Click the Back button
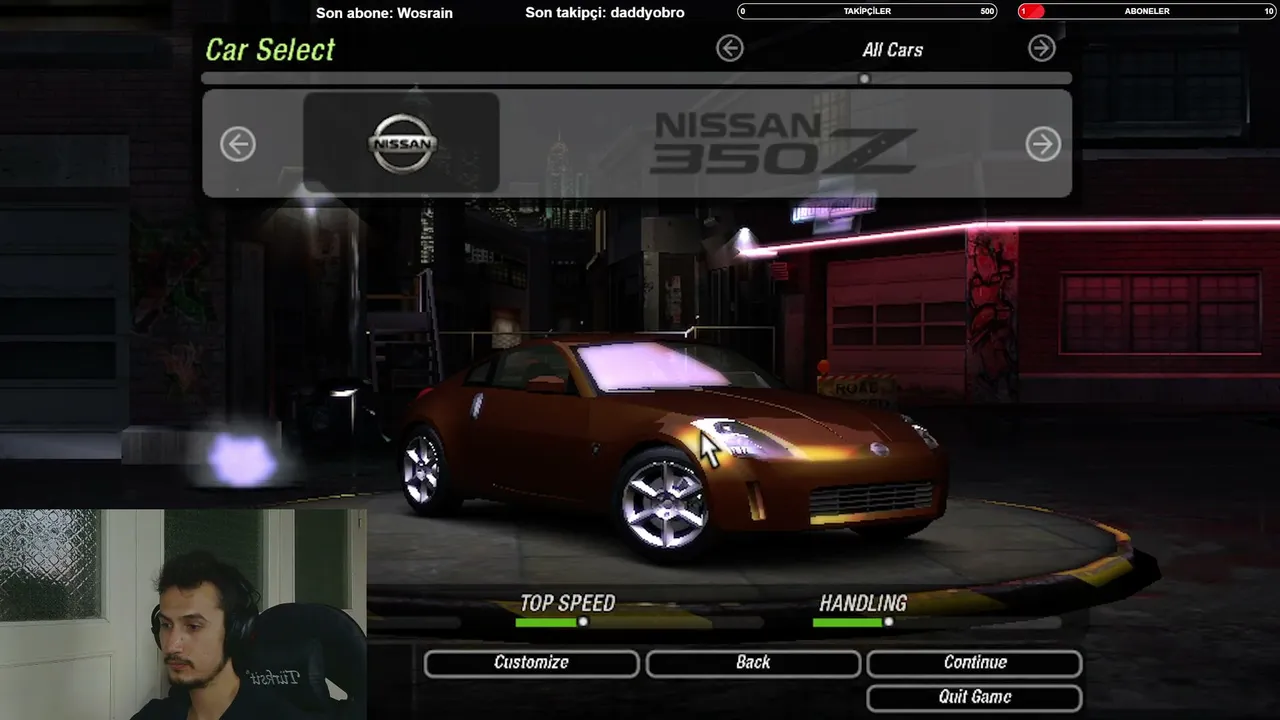Image resolution: width=1280 pixels, height=720 pixels. click(753, 663)
